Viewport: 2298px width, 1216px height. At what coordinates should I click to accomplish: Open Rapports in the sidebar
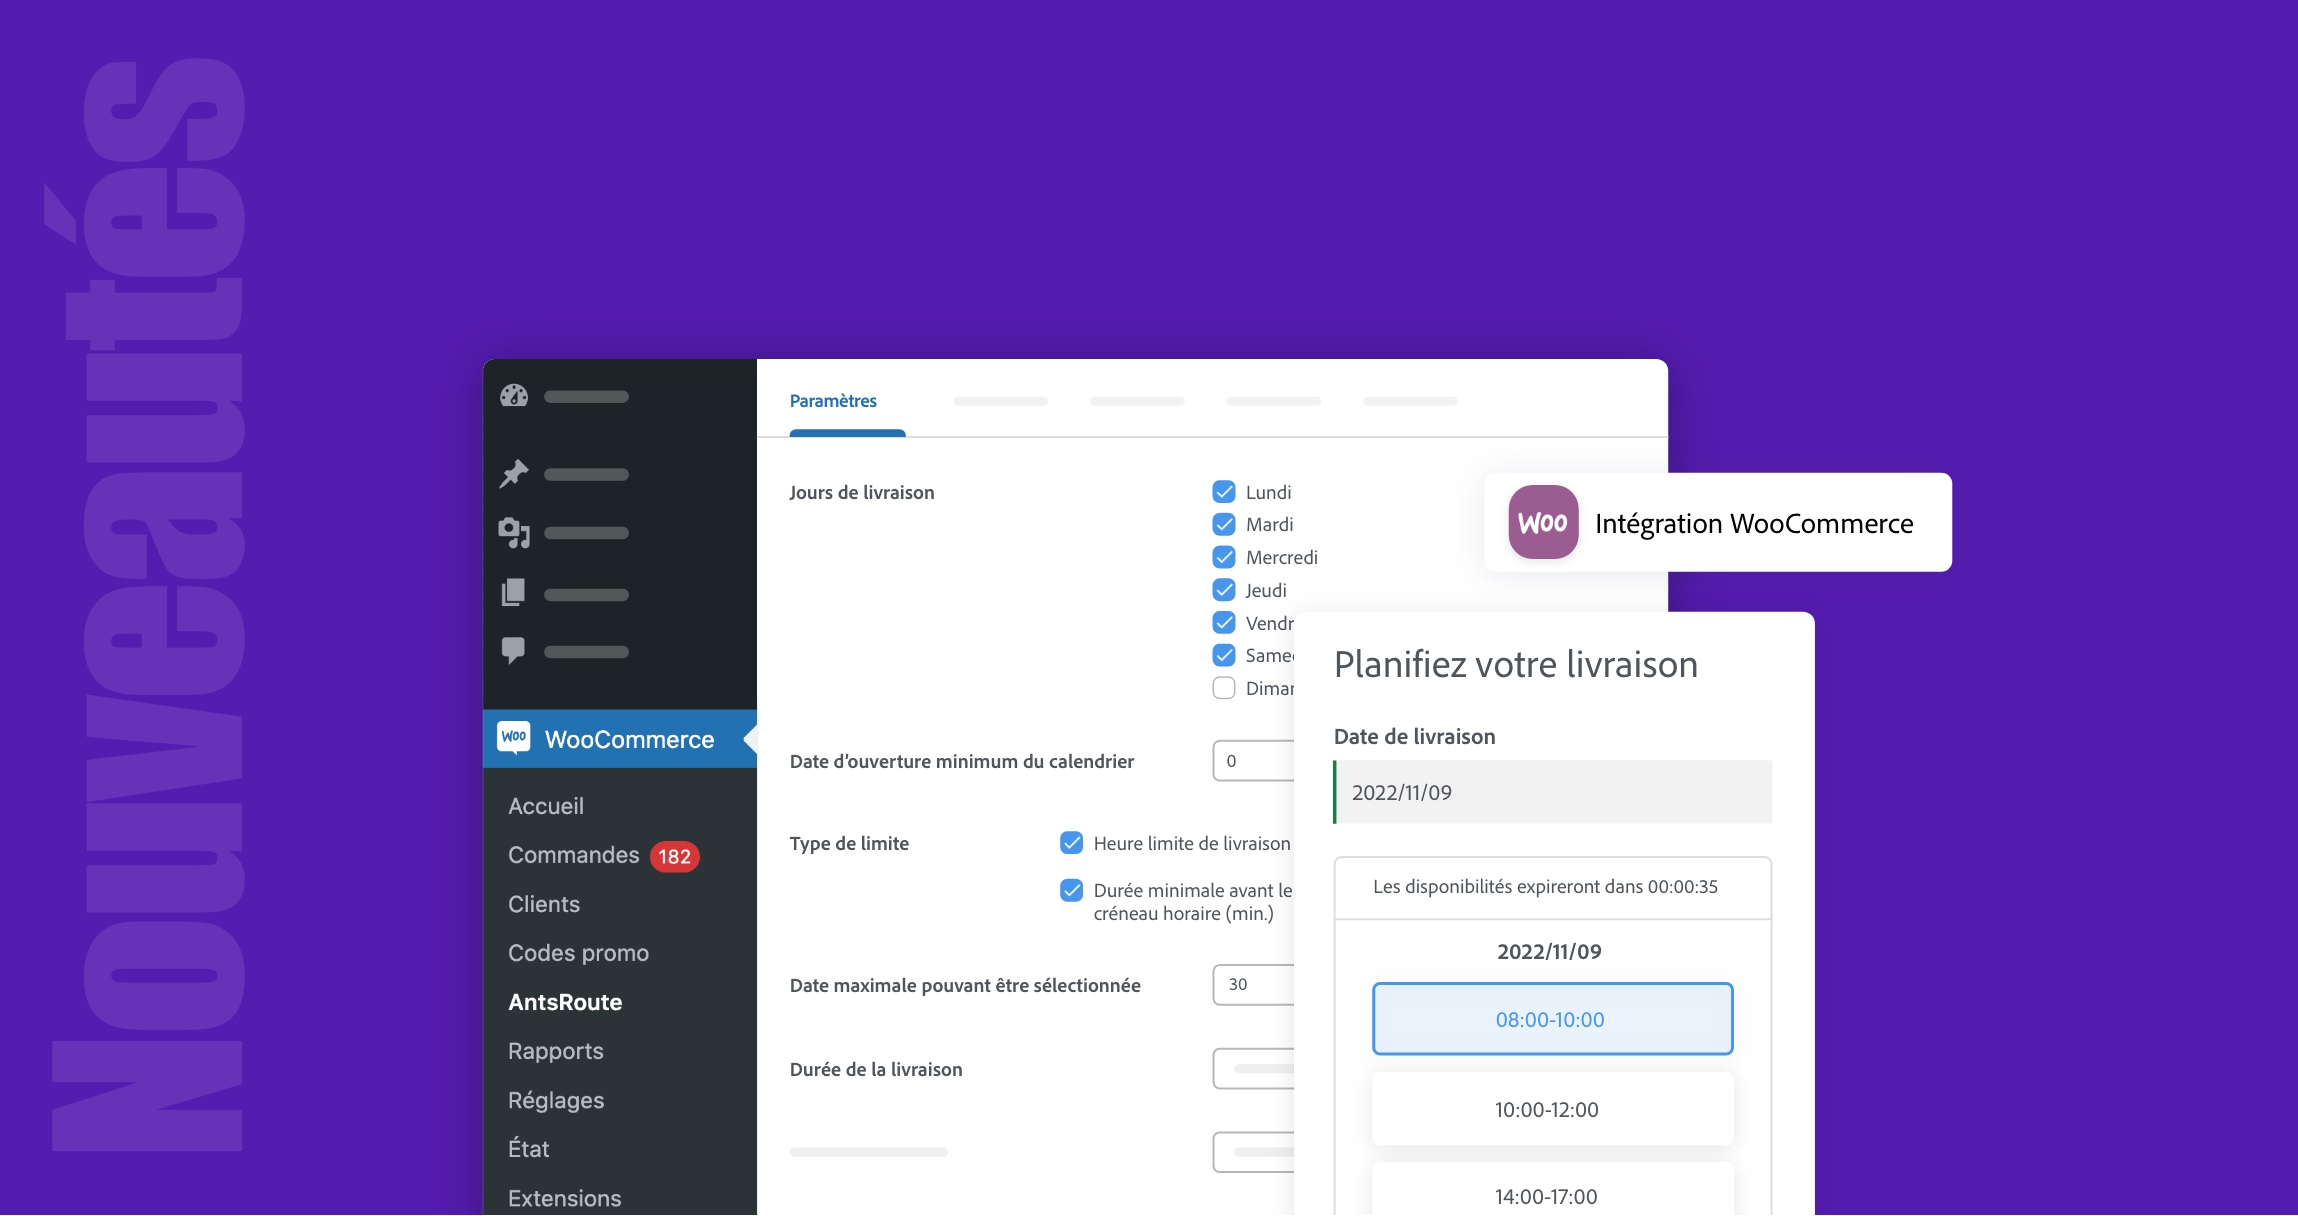556,1051
